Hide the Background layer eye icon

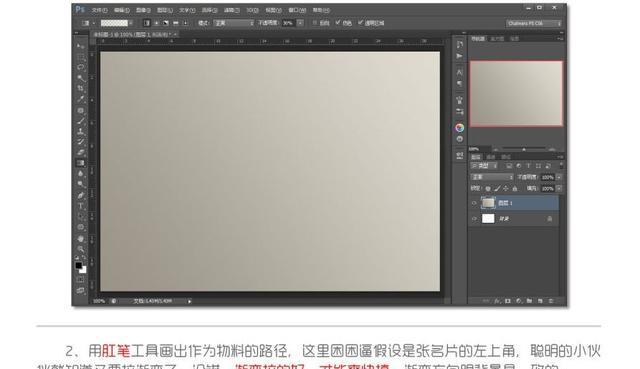(x=474, y=219)
